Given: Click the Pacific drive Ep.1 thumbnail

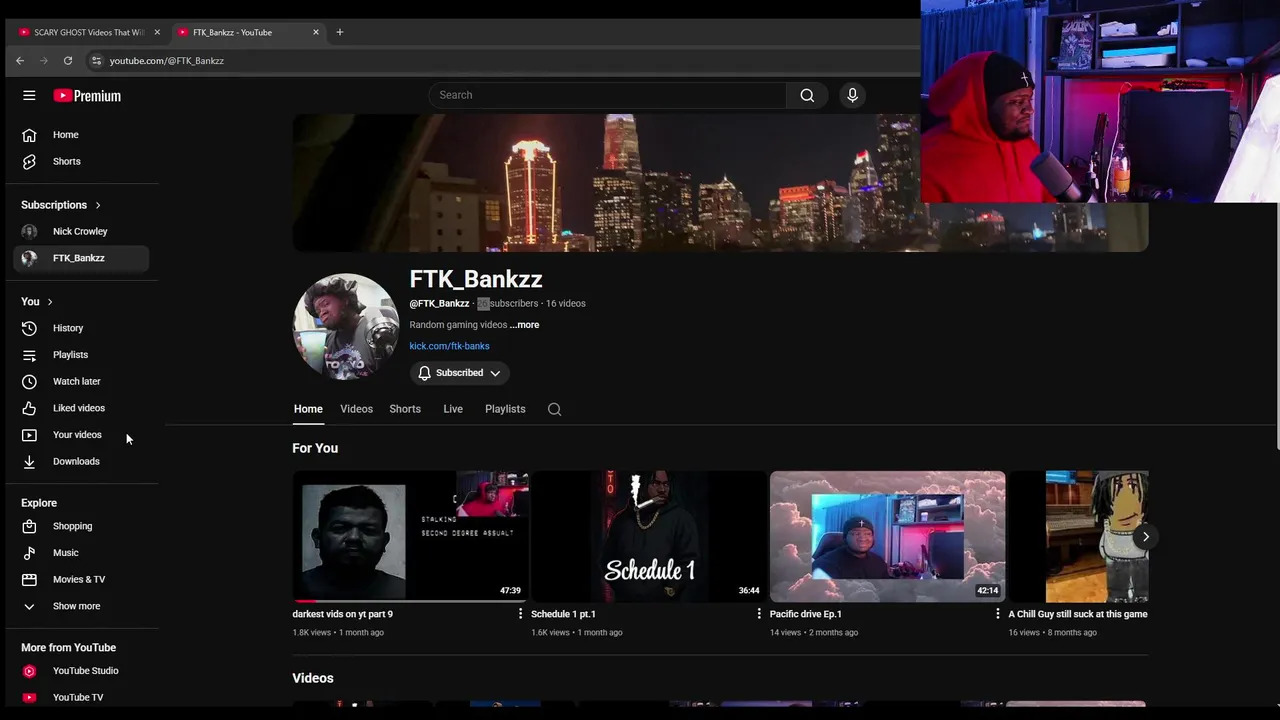Looking at the screenshot, I should (x=887, y=536).
